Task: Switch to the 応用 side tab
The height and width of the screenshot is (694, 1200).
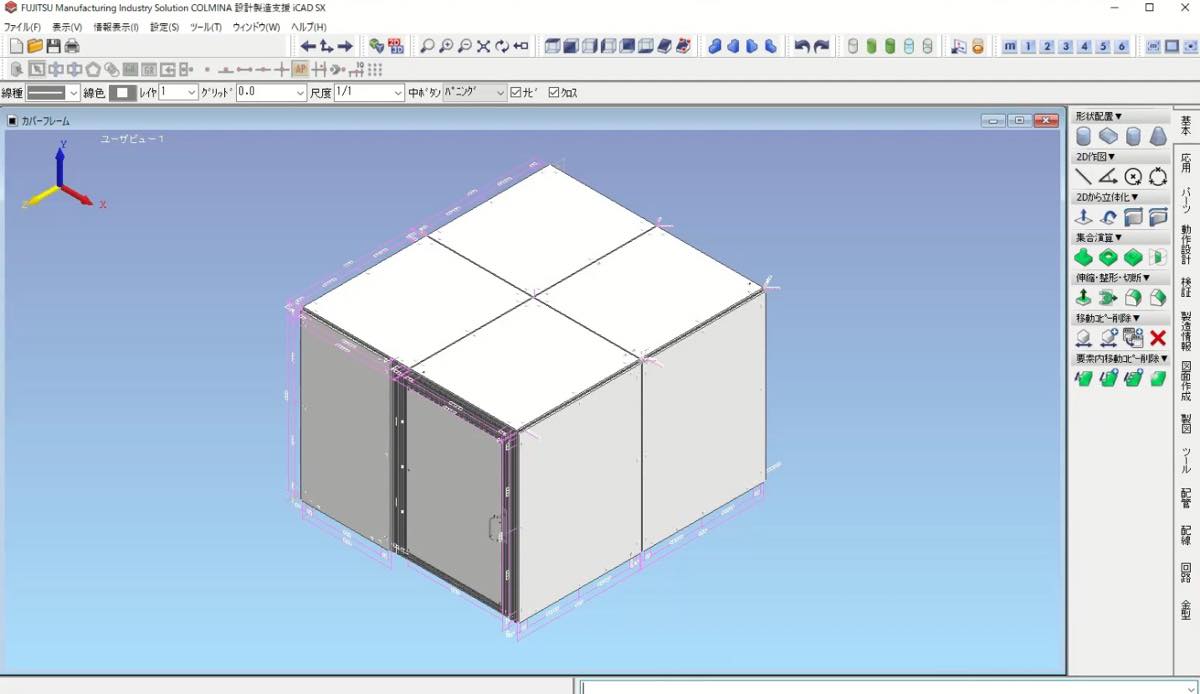Action: click(1186, 162)
